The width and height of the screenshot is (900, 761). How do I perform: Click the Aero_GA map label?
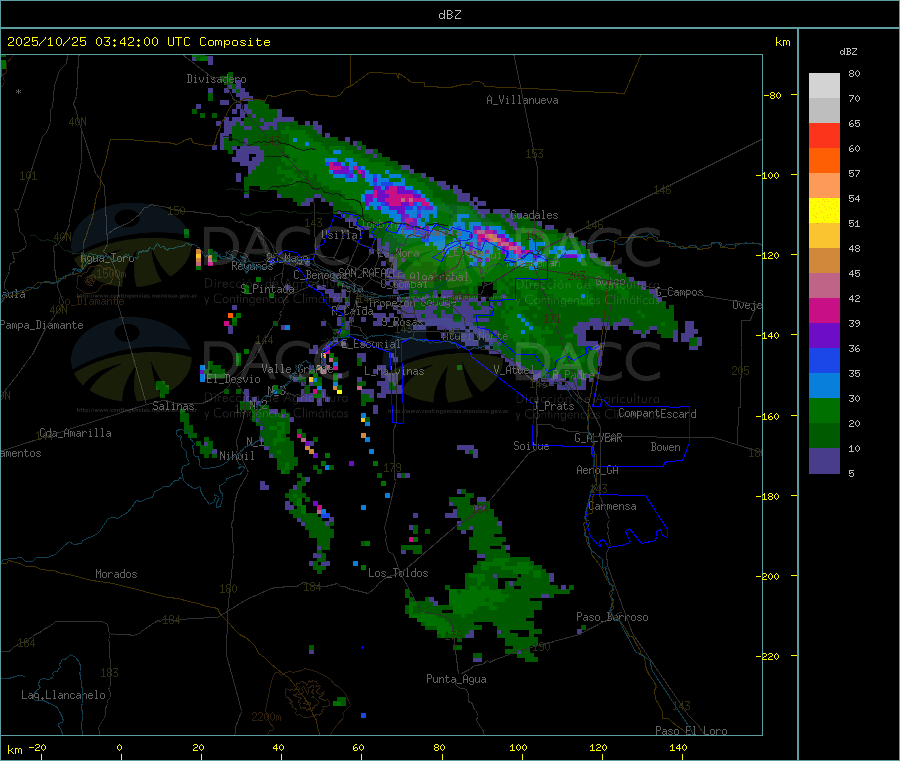[598, 470]
